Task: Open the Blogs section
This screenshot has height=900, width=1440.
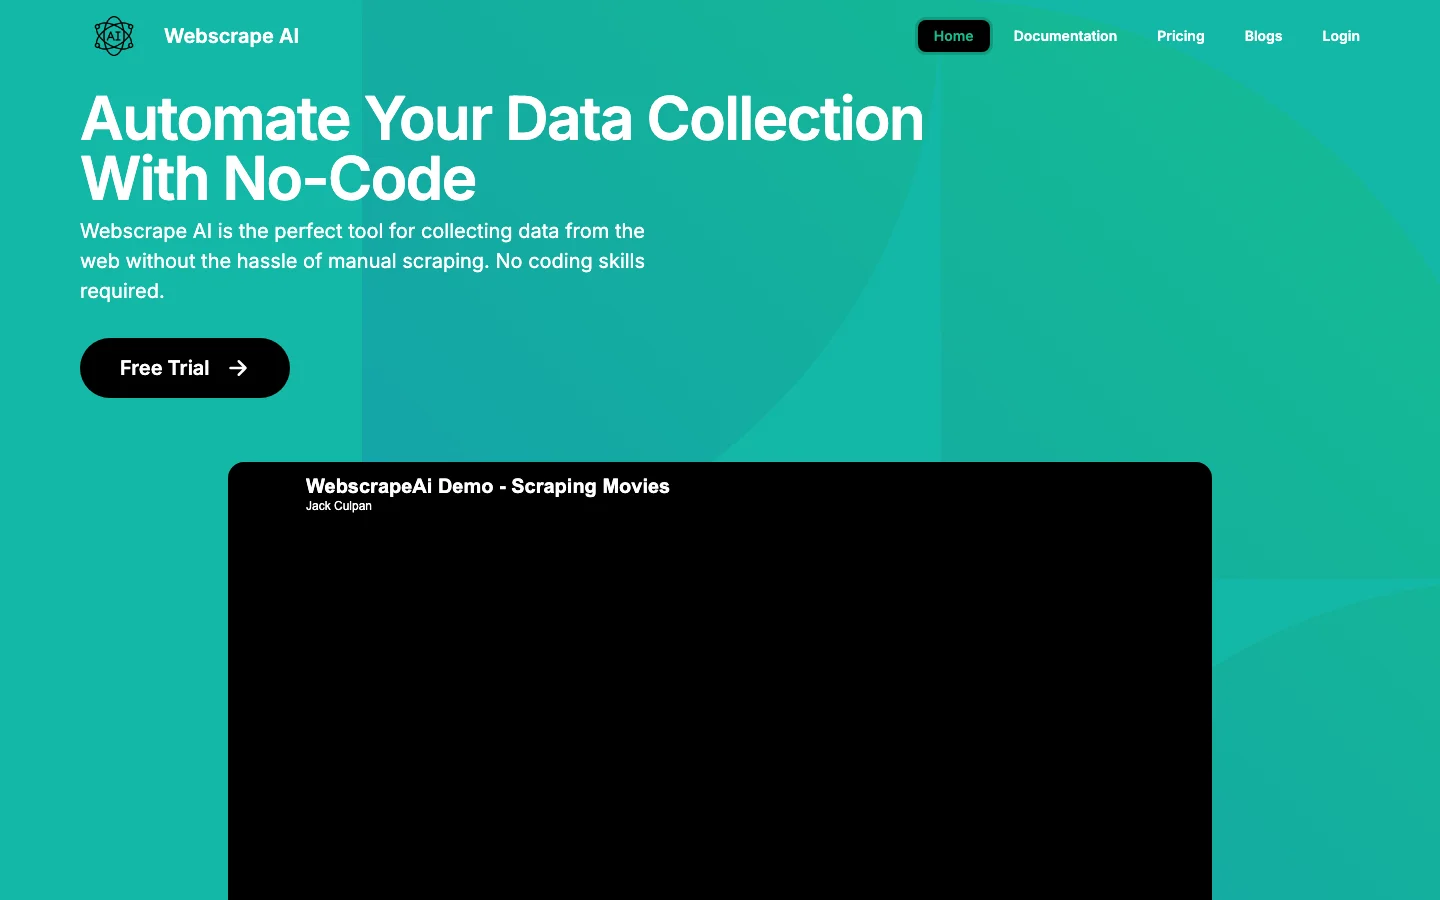Action: tap(1263, 36)
